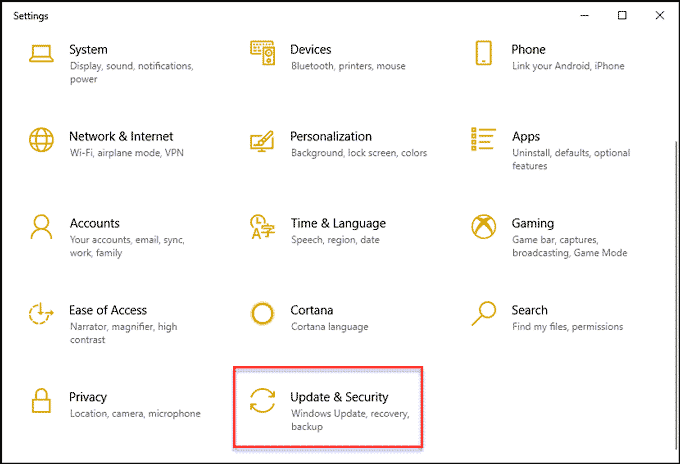Viewport: 680px width, 464px height.
Task: Click the Update & Security sync arrows icon
Action: click(x=262, y=400)
